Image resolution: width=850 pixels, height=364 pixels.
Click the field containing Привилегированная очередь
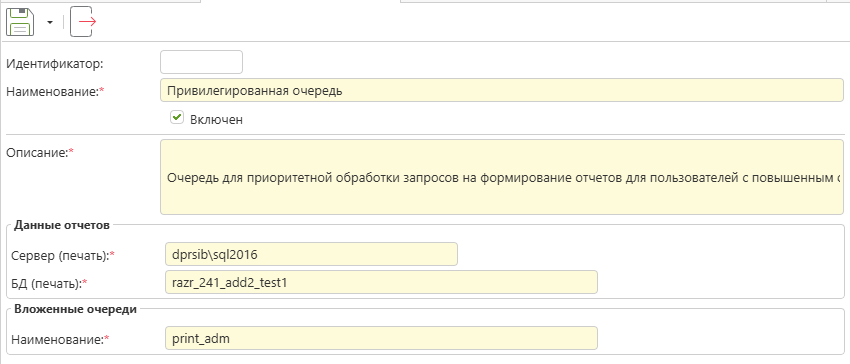coord(501,90)
